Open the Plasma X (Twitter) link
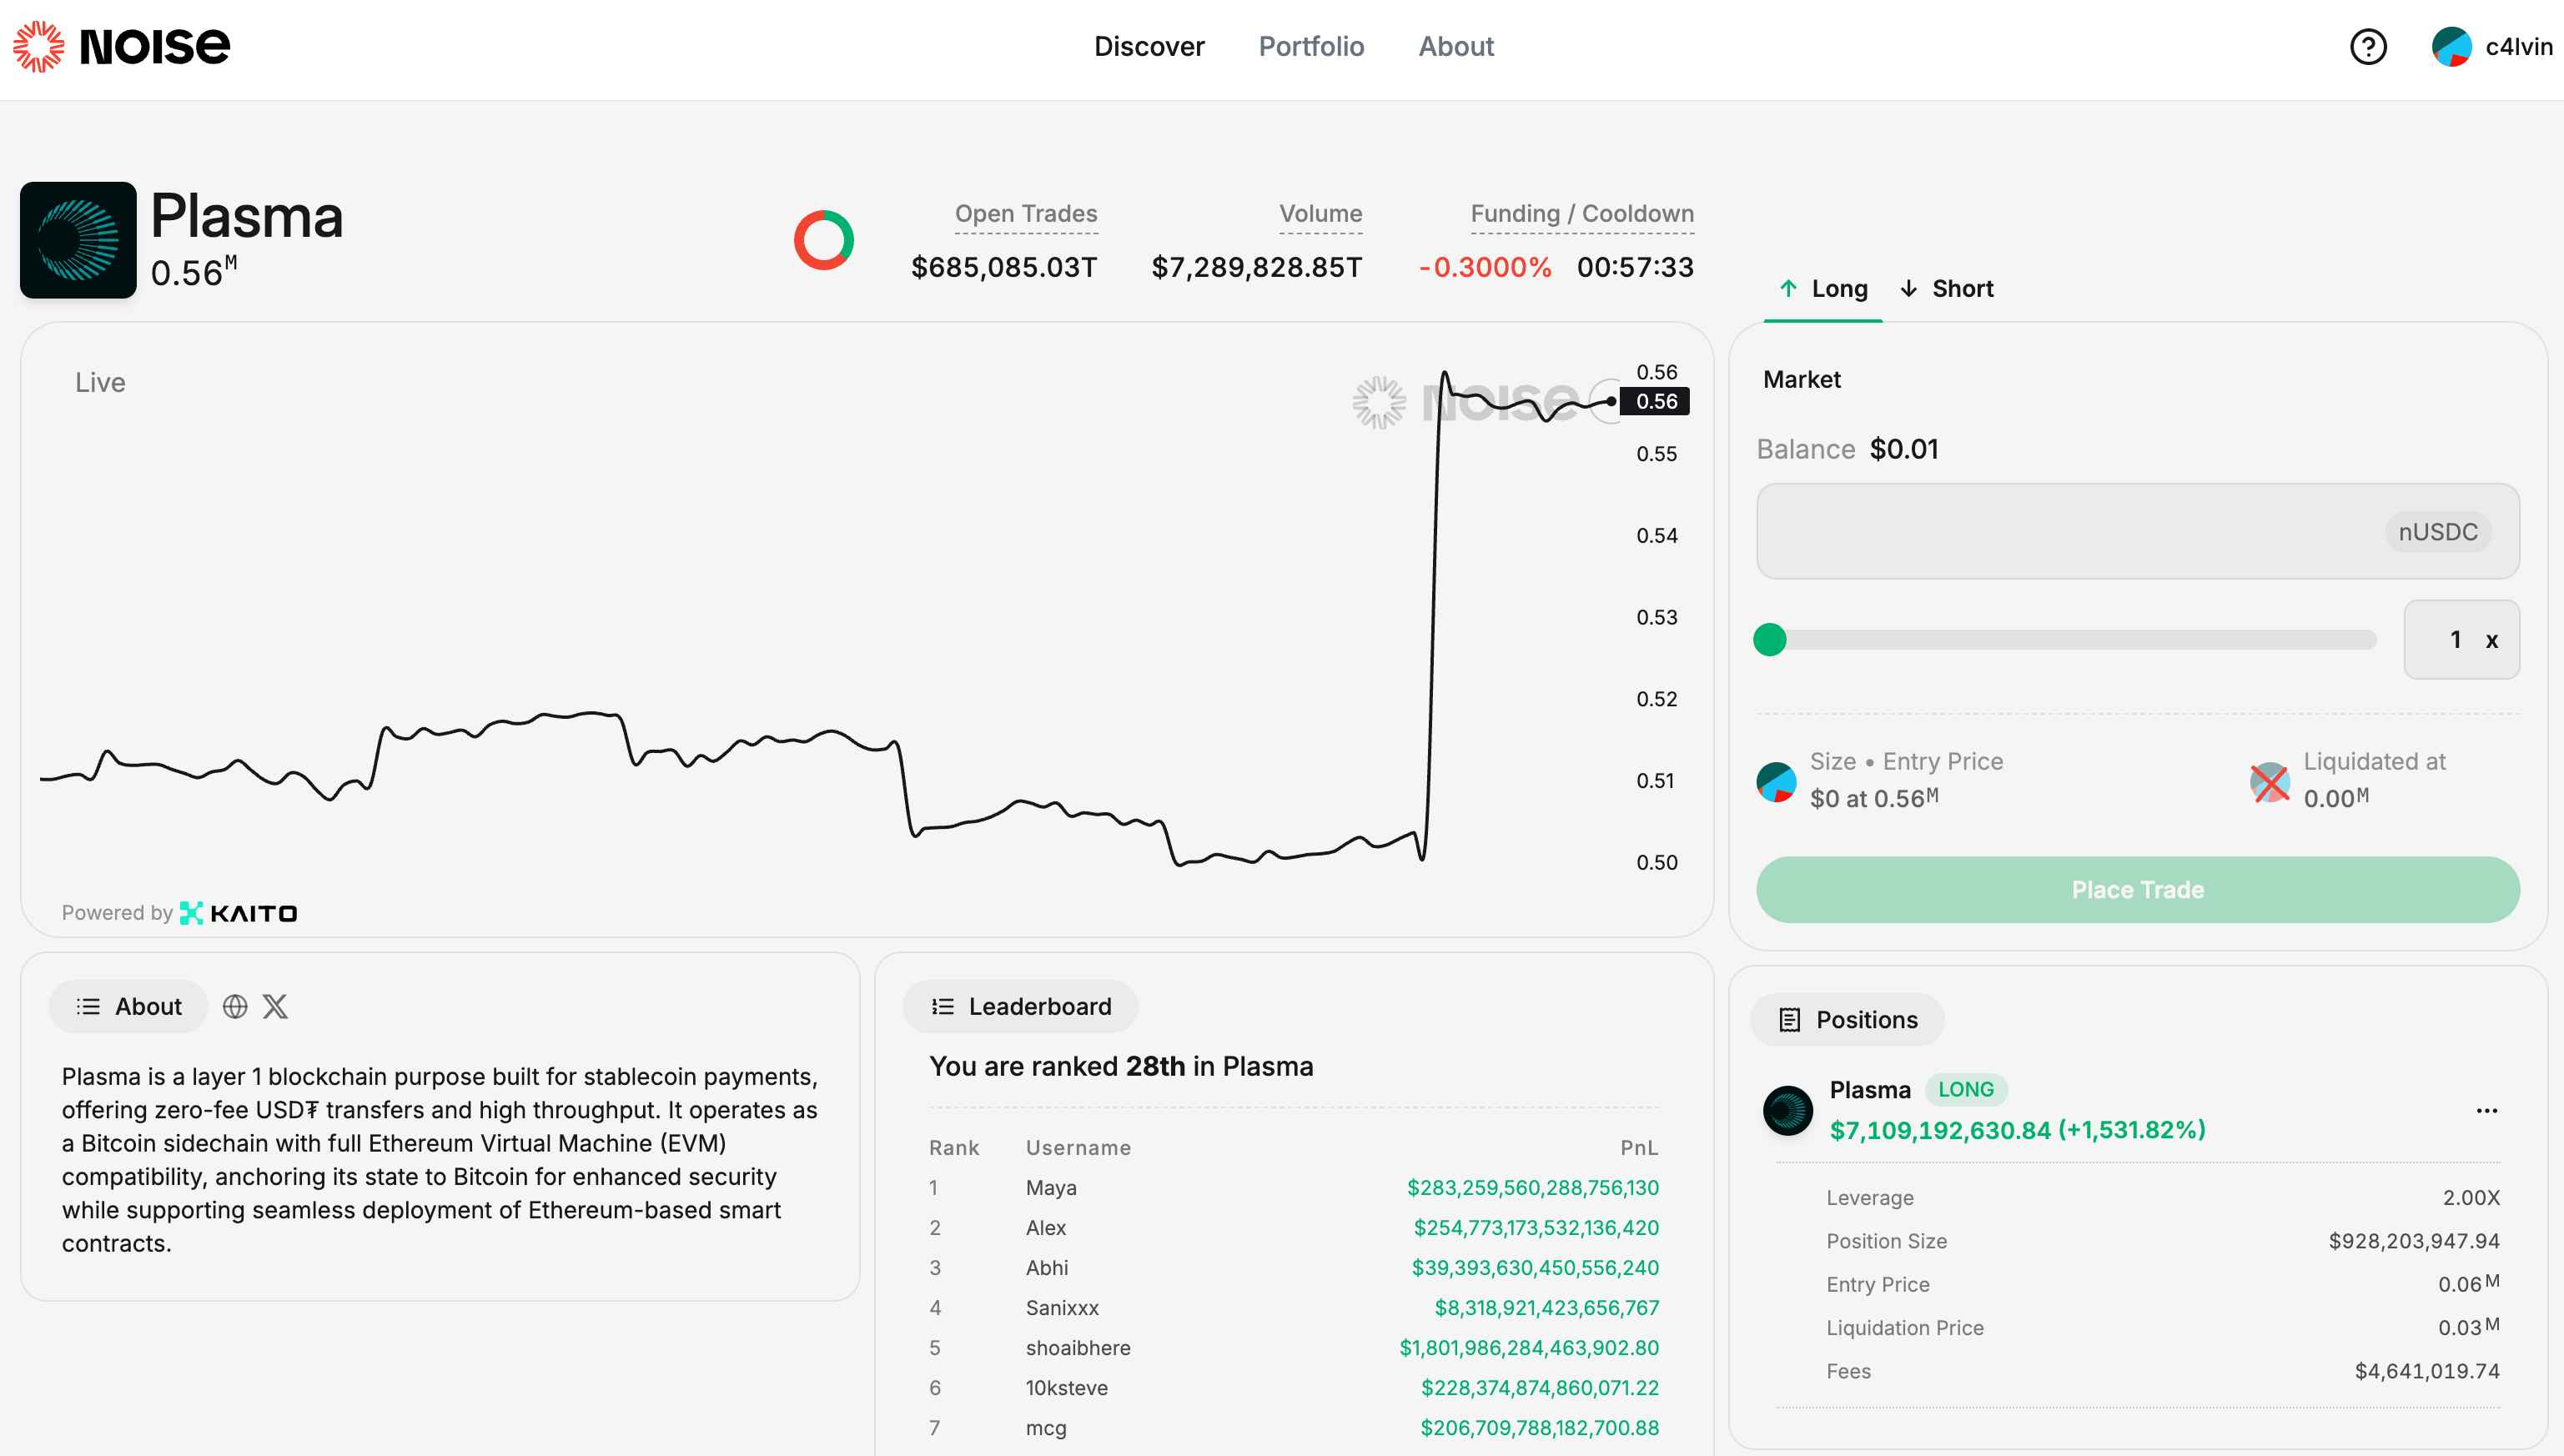2564x1456 pixels. [275, 1006]
